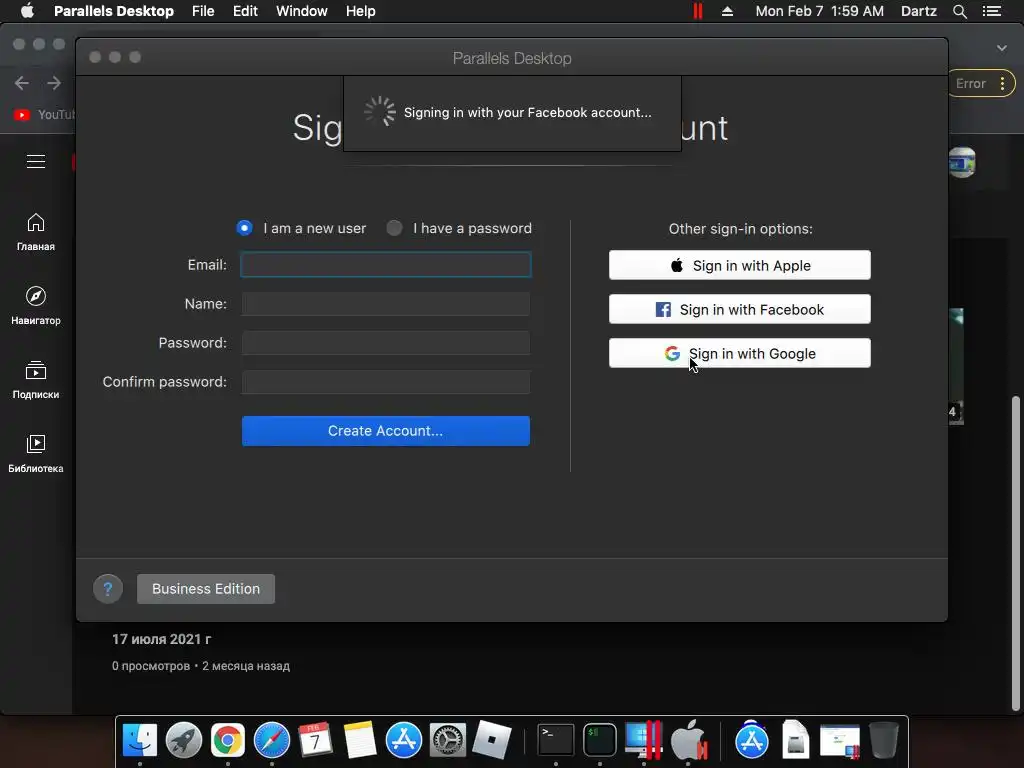The image size is (1024, 768).
Task: Open the Apple-logo Parallels VM icon in Dock
Action: pyautogui.click(x=689, y=740)
